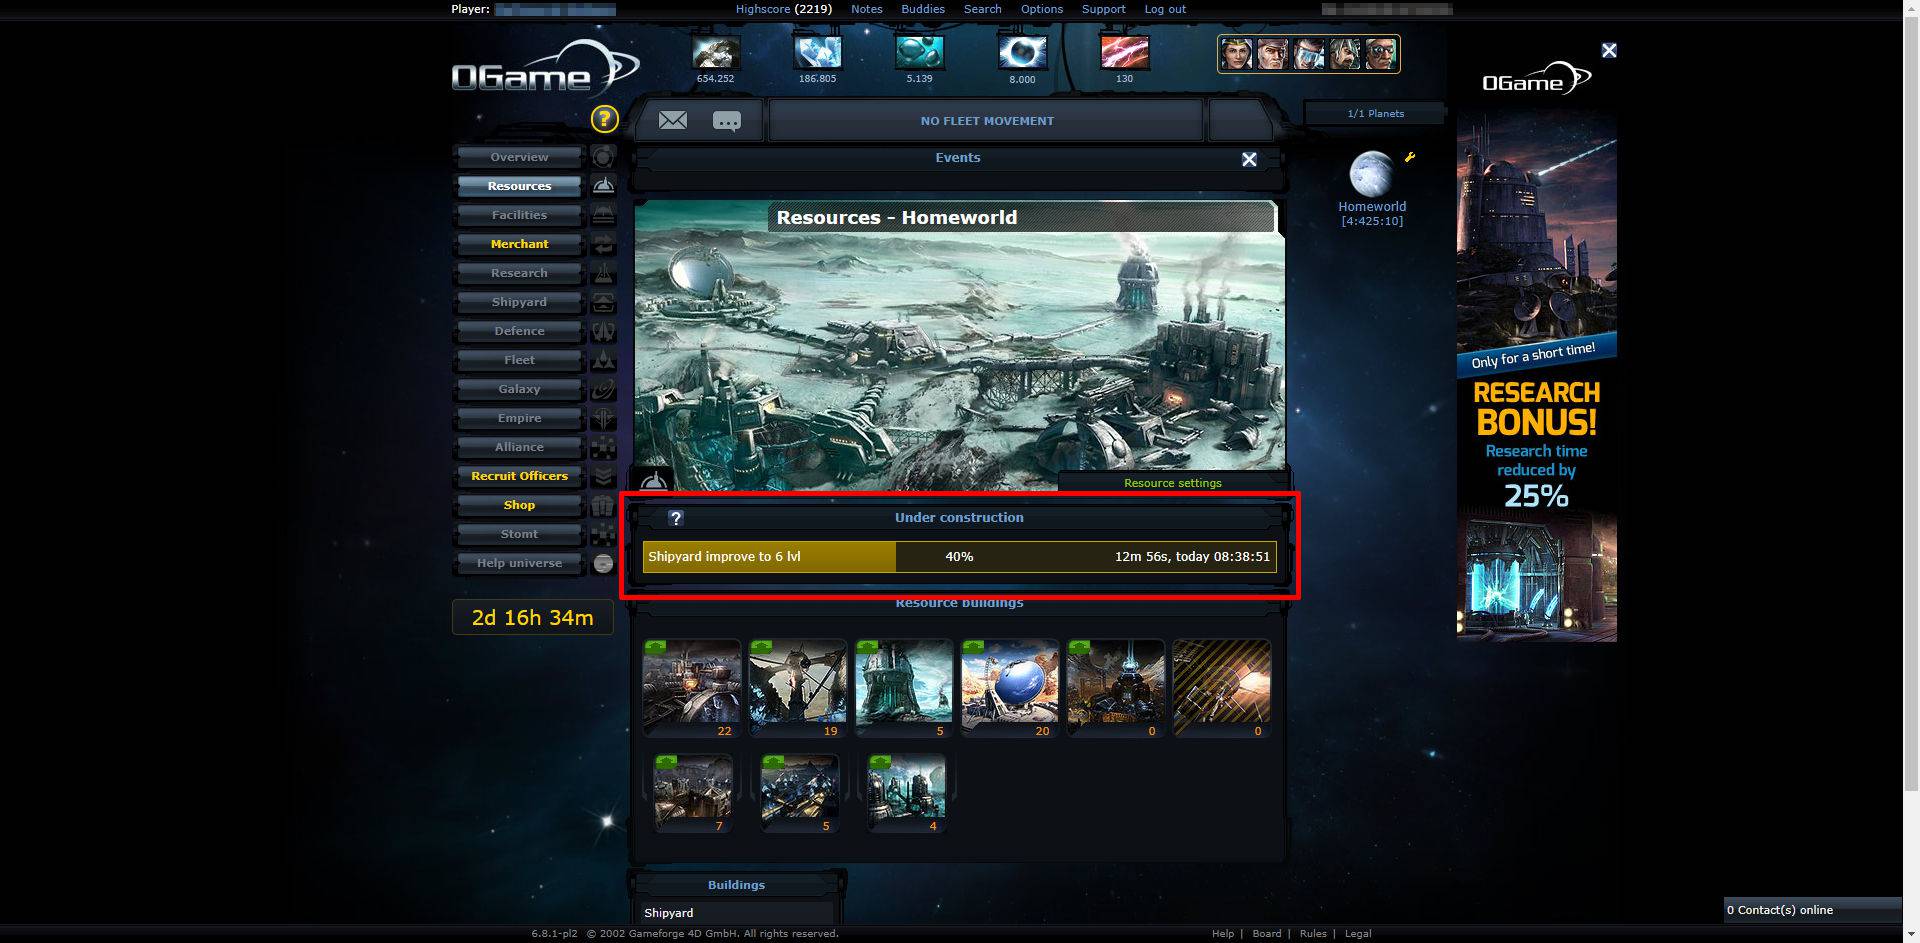The width and height of the screenshot is (1920, 943).
Task: Click the blue question mark in Under construction
Action: point(676,518)
